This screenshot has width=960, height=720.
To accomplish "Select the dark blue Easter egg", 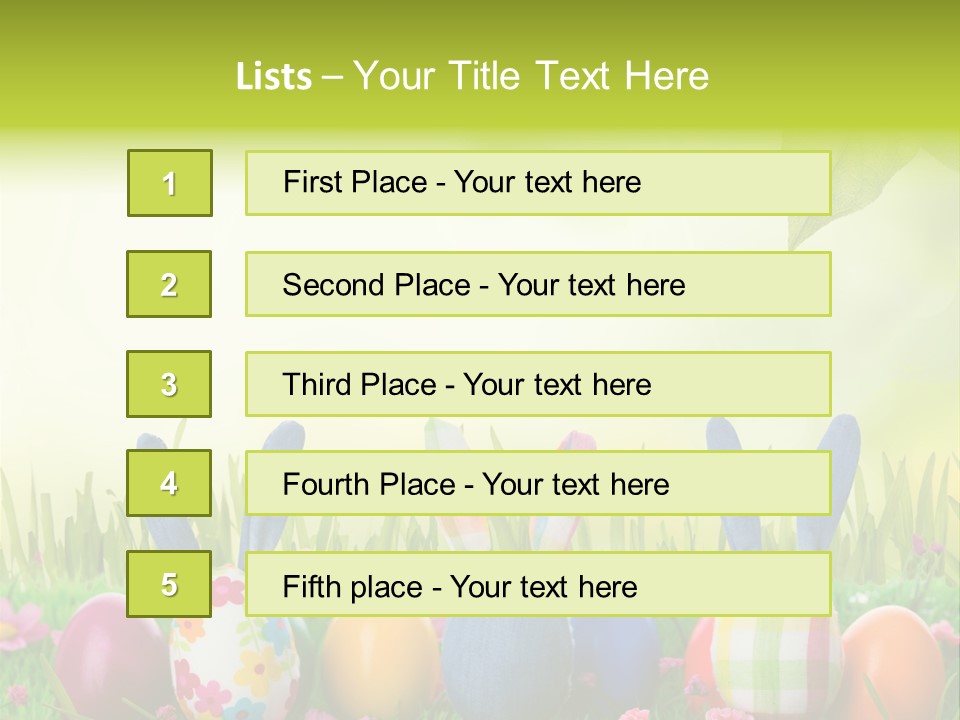I will (507, 667).
